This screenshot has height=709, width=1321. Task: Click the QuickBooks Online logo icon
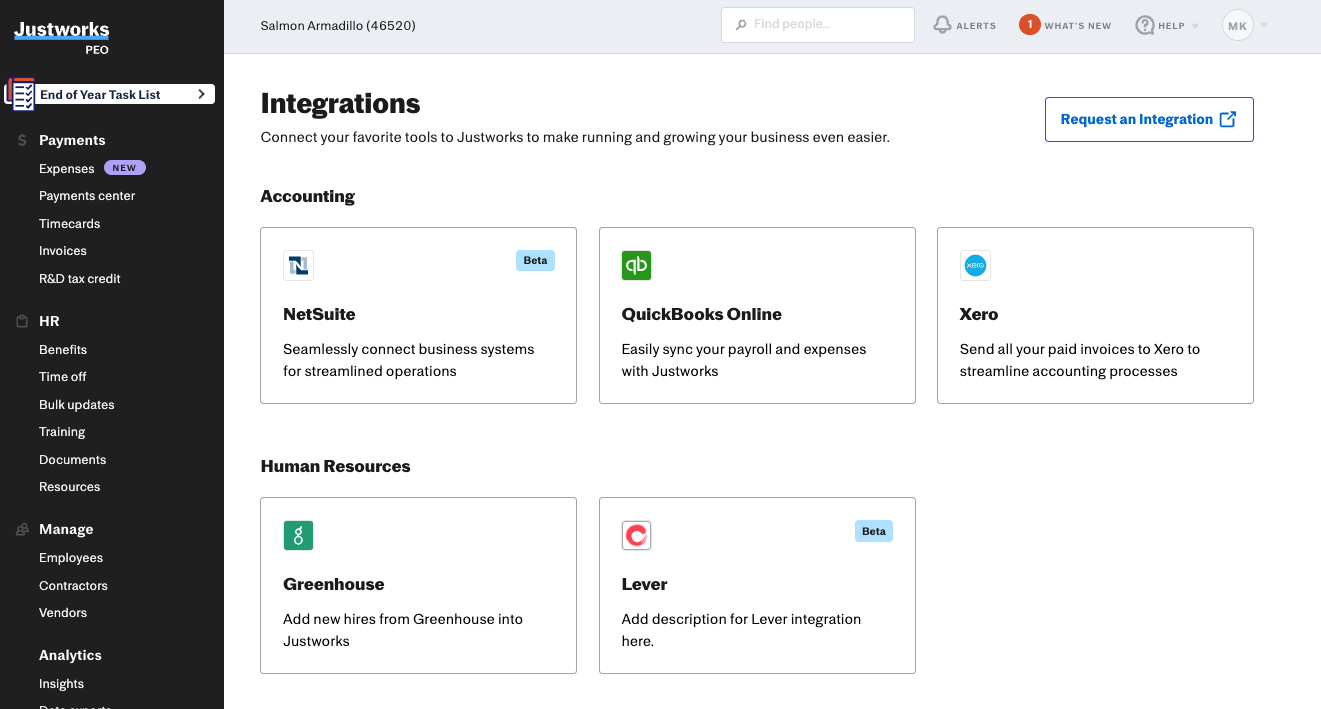[x=636, y=265]
